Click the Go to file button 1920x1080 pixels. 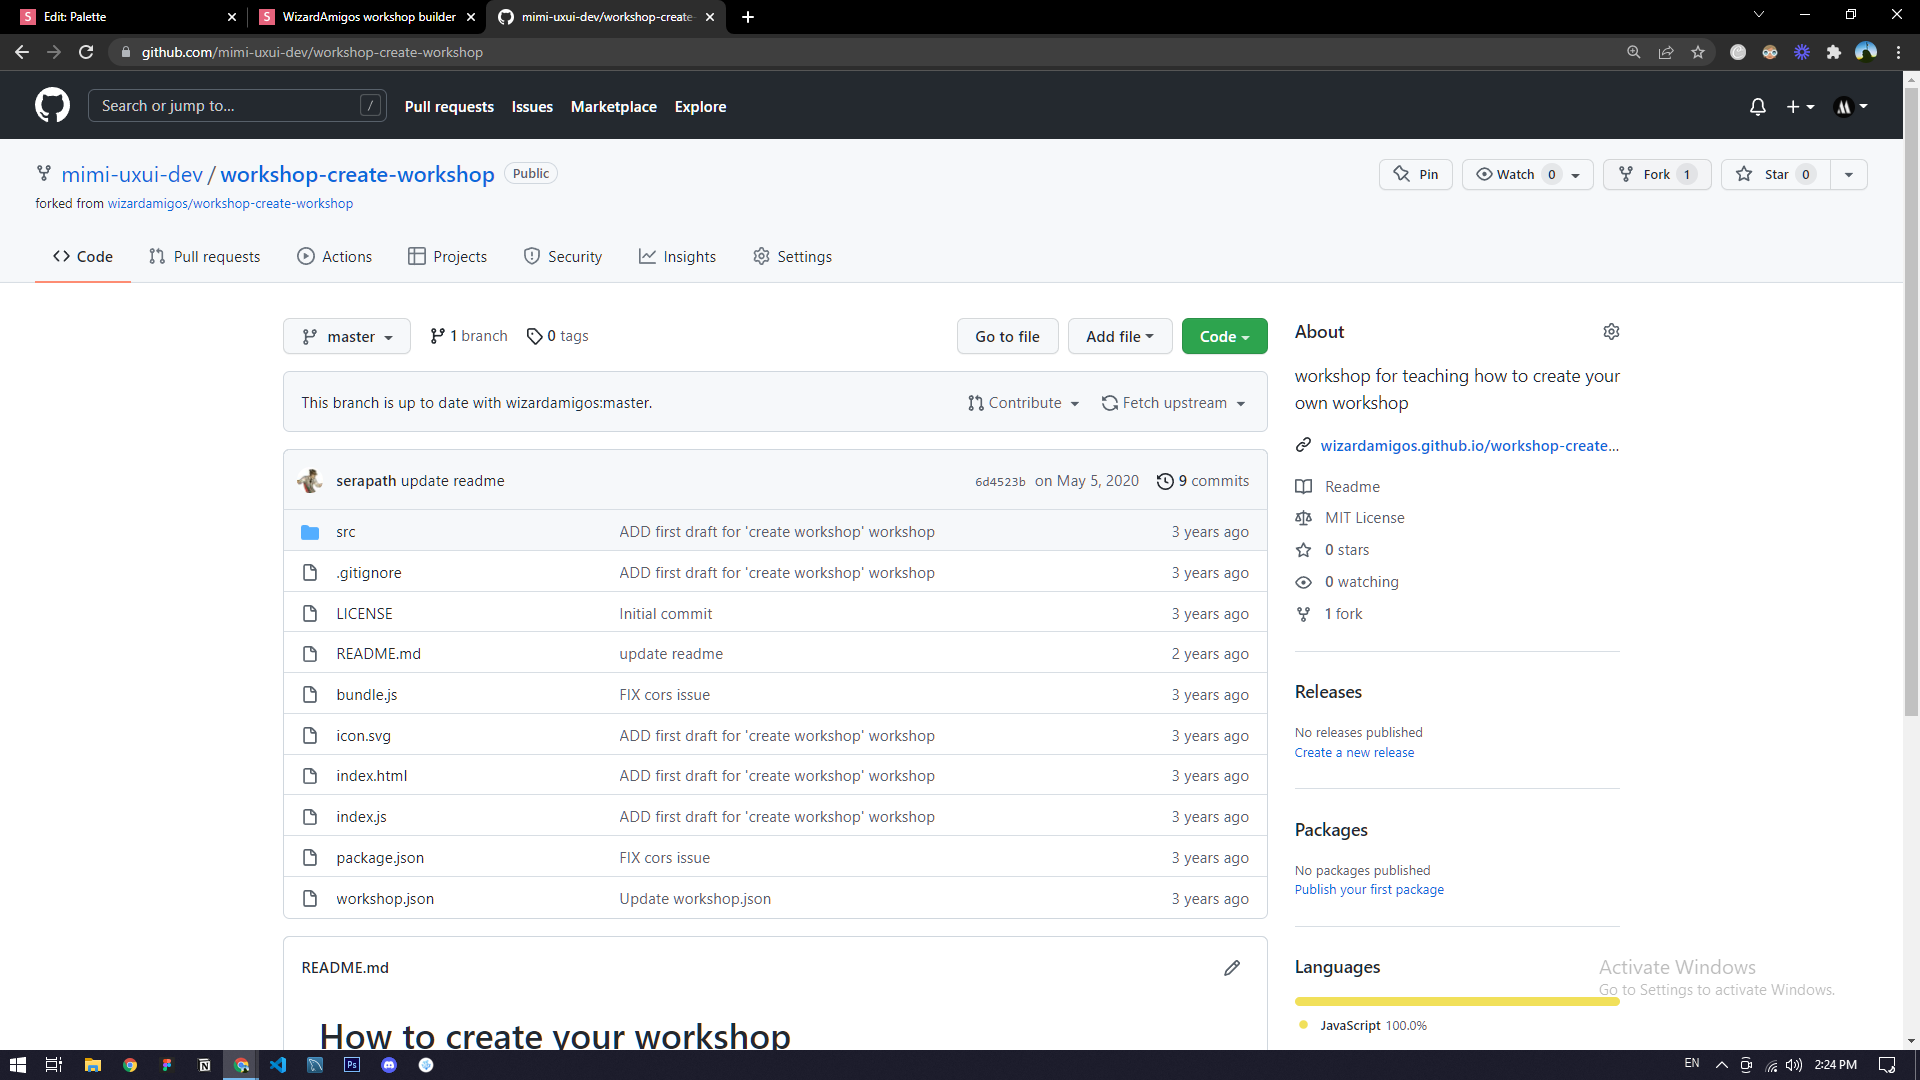(1007, 337)
